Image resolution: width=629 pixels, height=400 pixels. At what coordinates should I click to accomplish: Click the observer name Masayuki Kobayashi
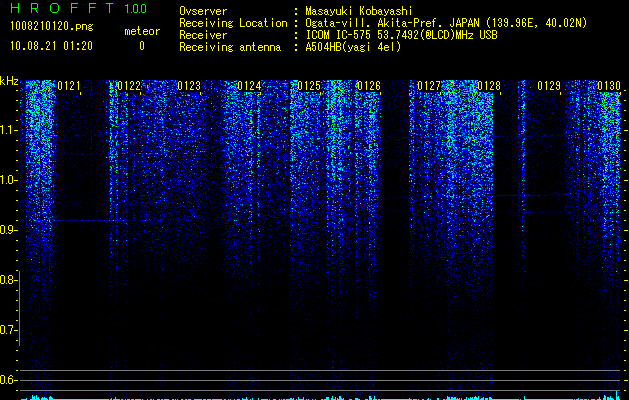(359, 11)
